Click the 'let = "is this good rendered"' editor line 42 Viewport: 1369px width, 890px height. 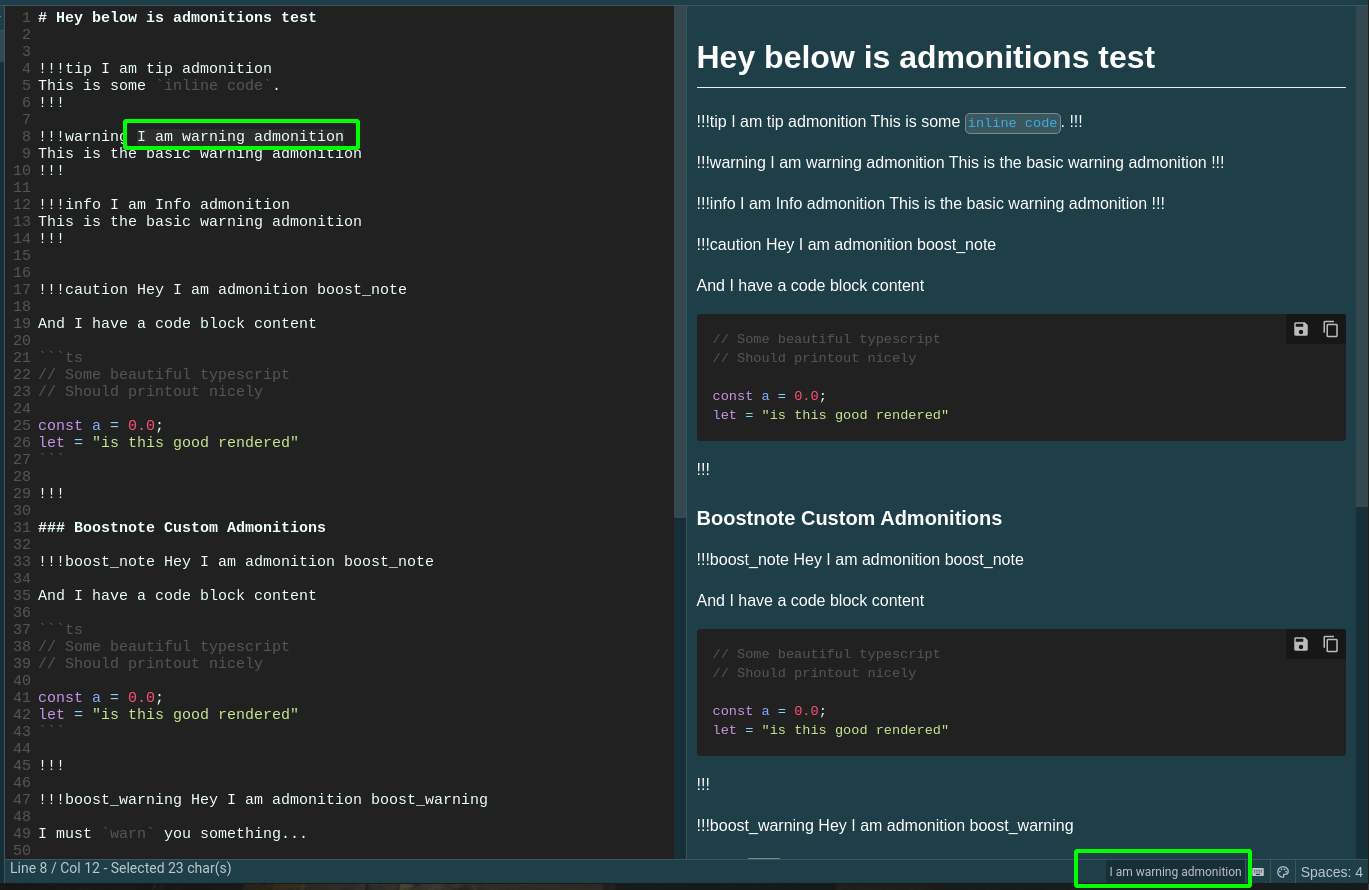(168, 715)
